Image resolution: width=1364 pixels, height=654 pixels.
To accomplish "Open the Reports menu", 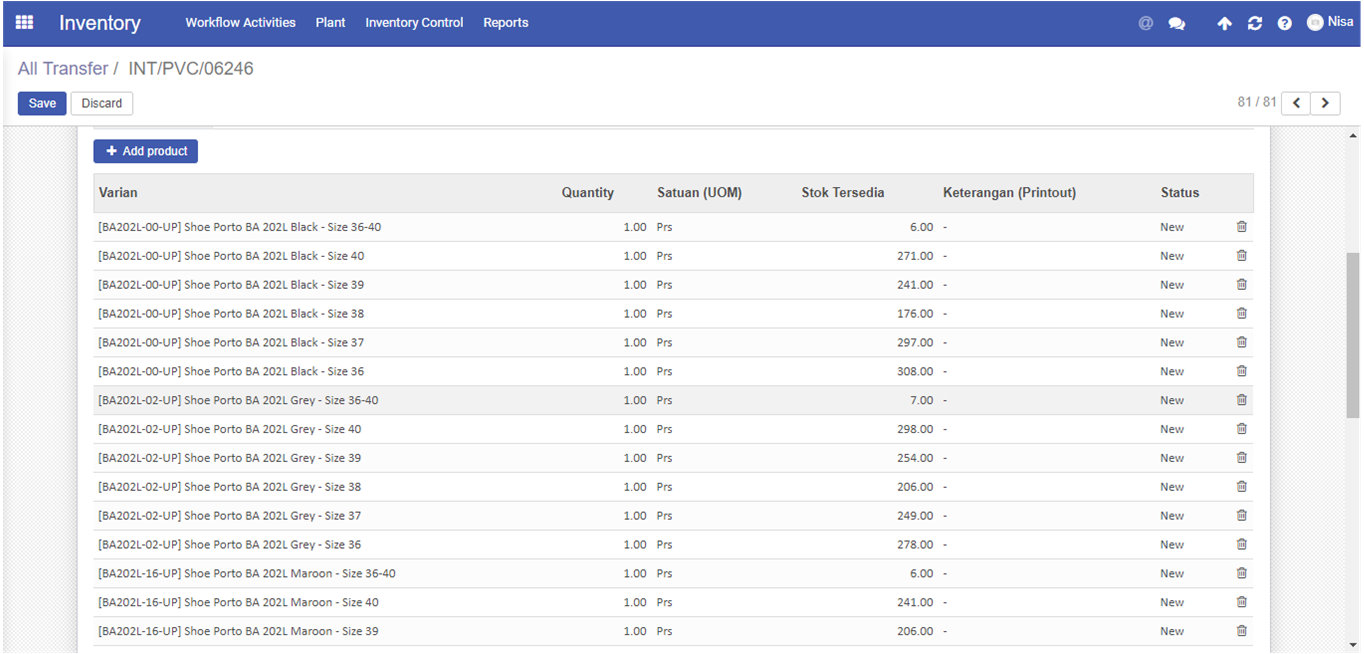I will point(506,22).
